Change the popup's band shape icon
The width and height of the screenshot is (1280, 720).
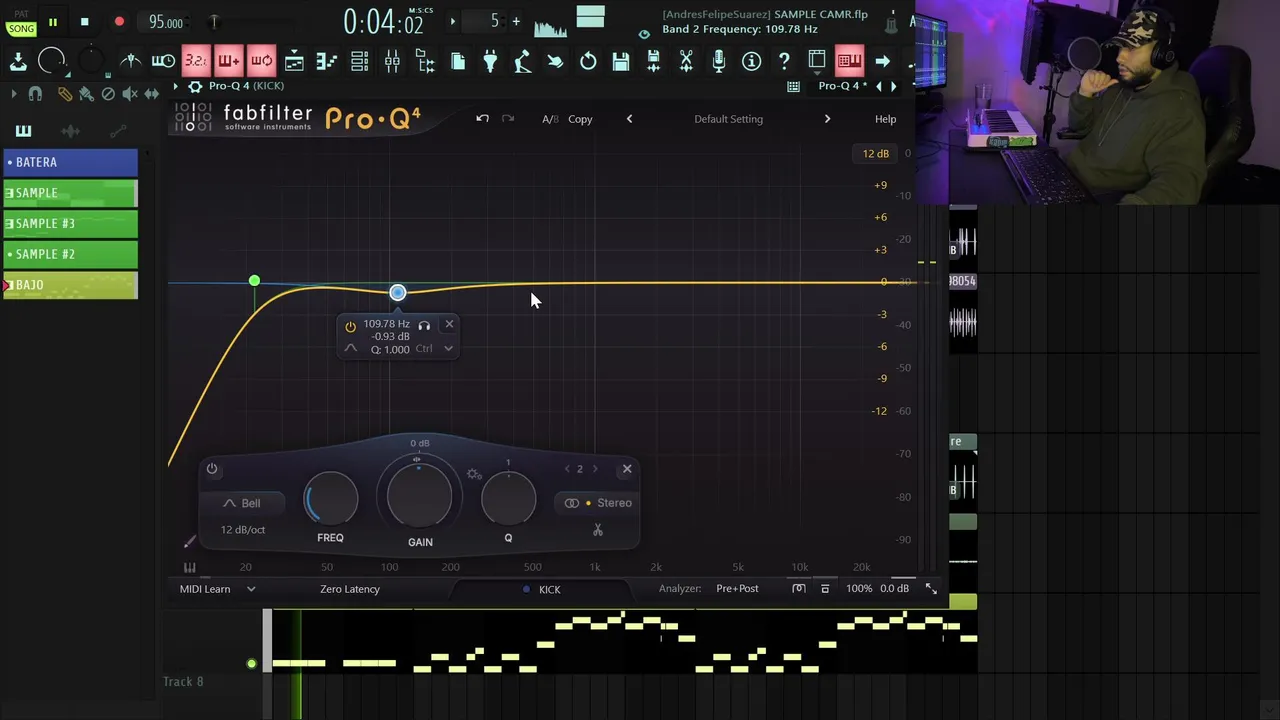tap(350, 348)
